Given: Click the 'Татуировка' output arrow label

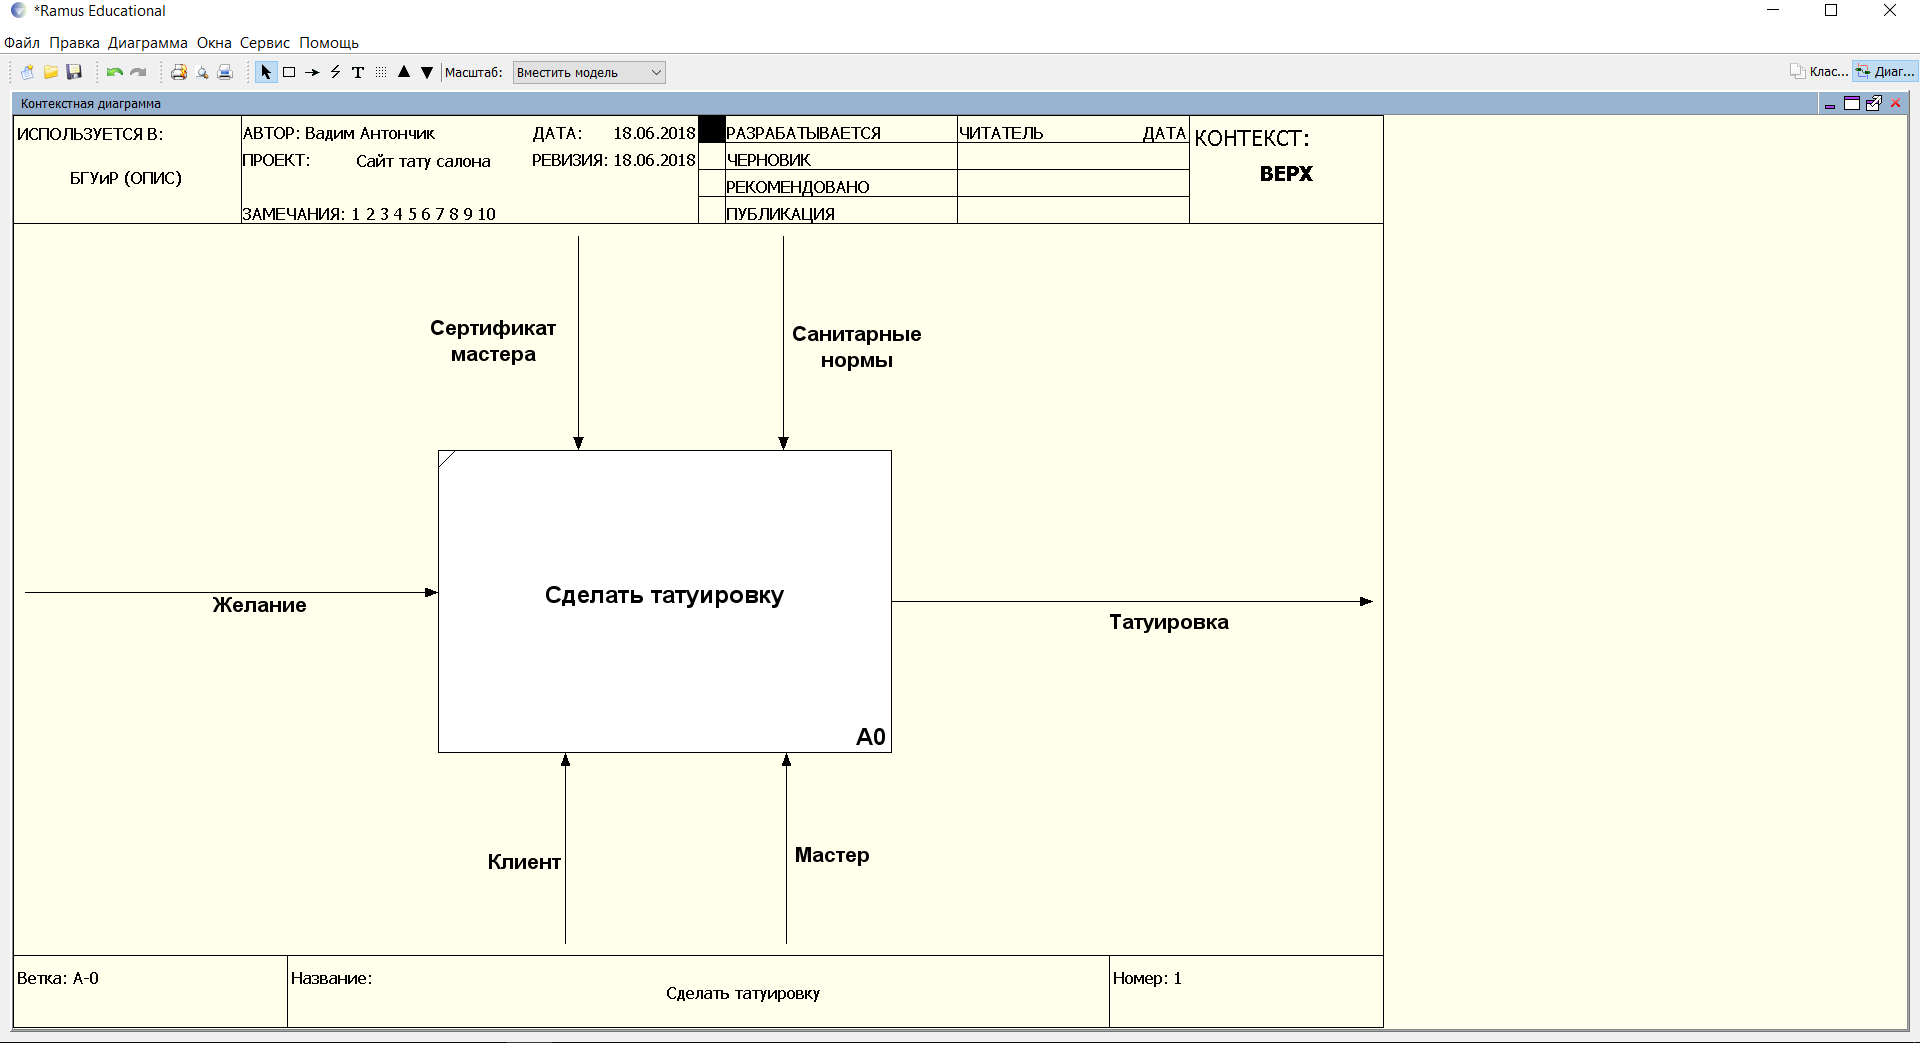Looking at the screenshot, I should [x=1169, y=622].
